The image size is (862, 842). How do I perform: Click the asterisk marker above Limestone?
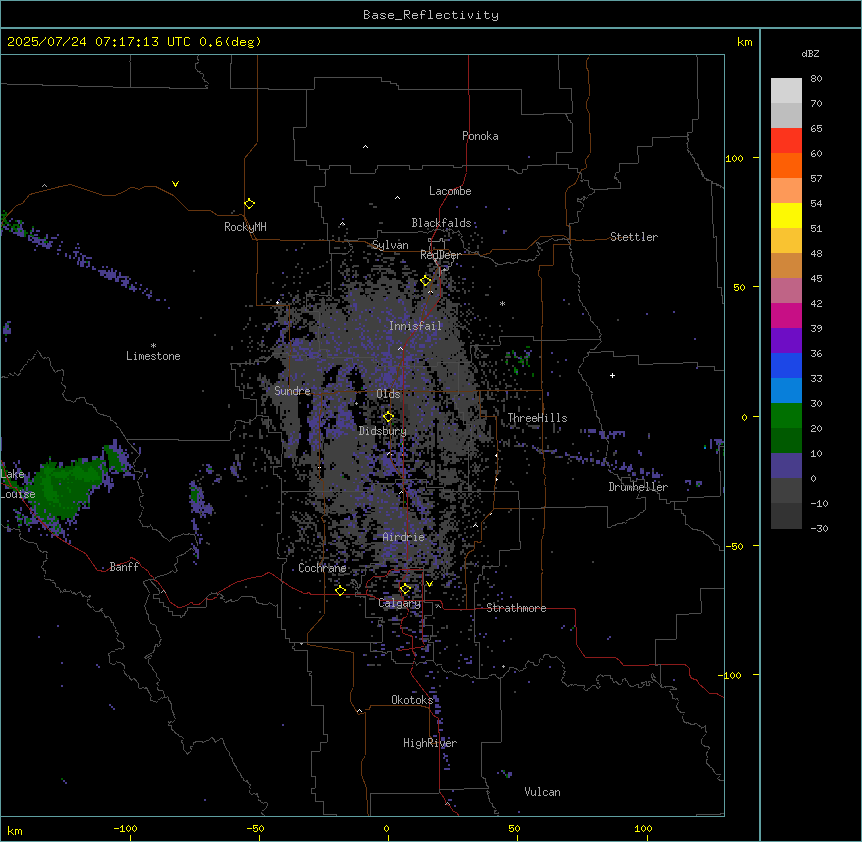tap(153, 346)
